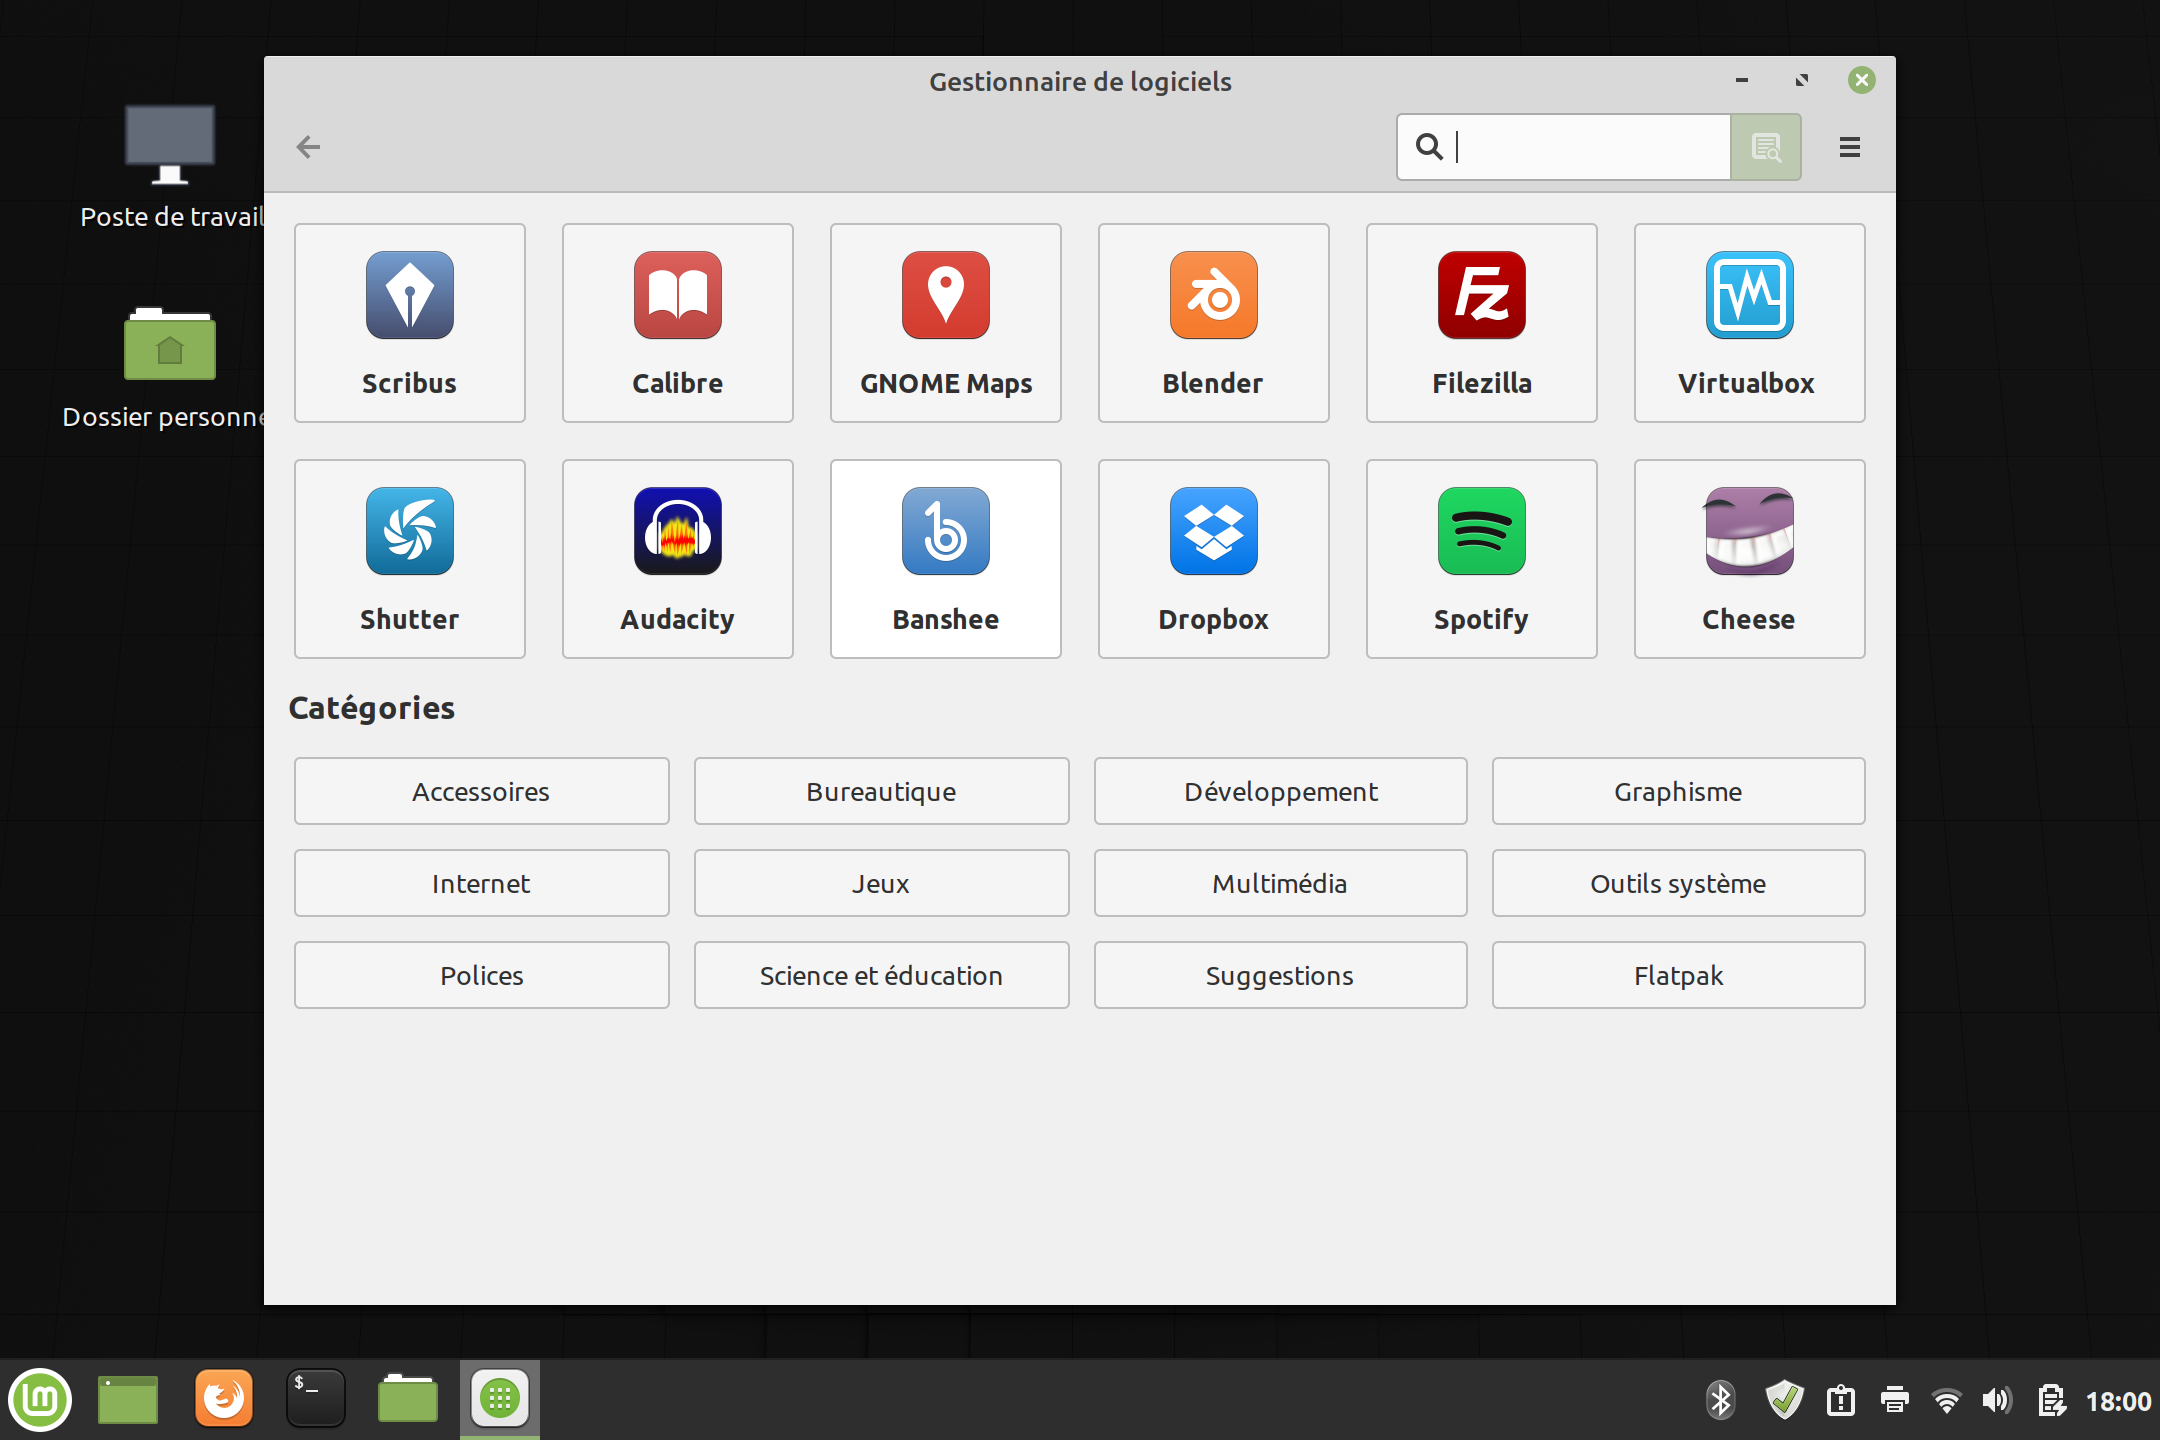Click the show desktop taskbar icon
This screenshot has width=2160, height=1440.
pyautogui.click(x=128, y=1399)
